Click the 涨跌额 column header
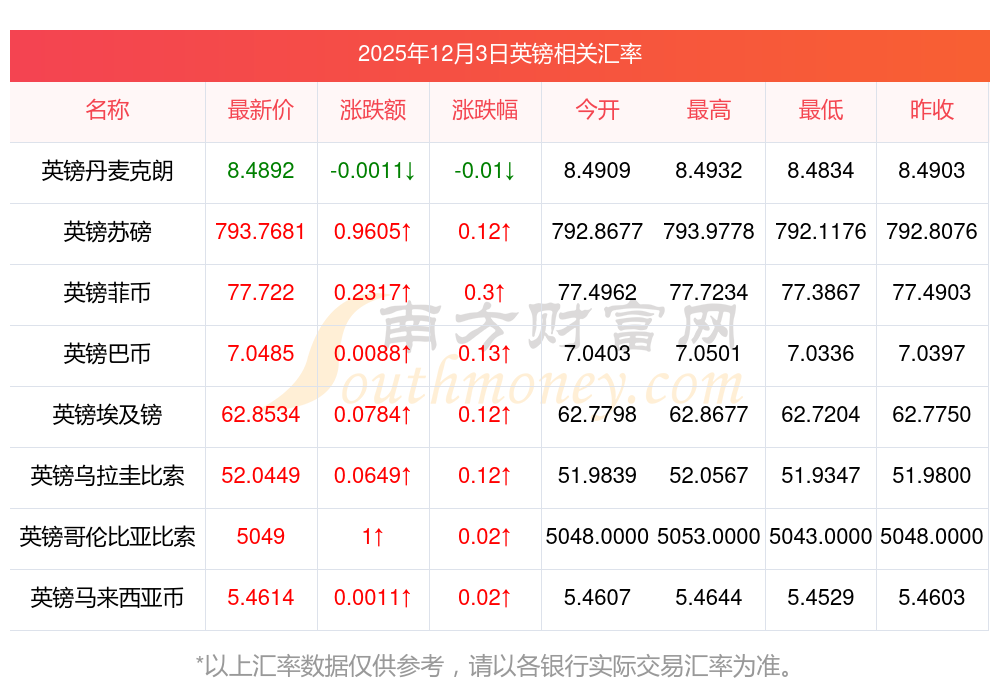Image resolution: width=1000 pixels, height=697 pixels. tap(373, 110)
